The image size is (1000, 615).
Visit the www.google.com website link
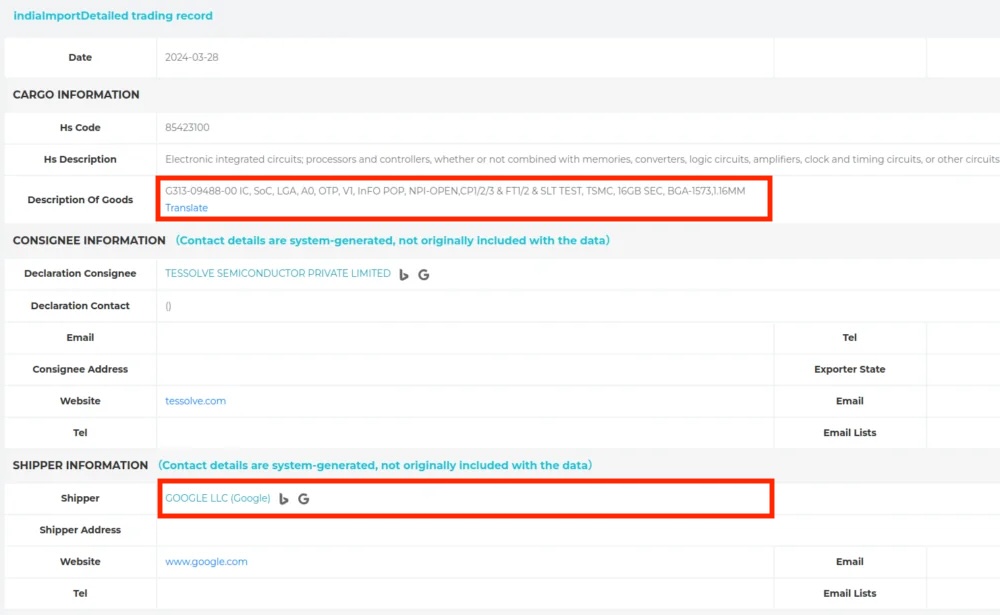tap(206, 562)
